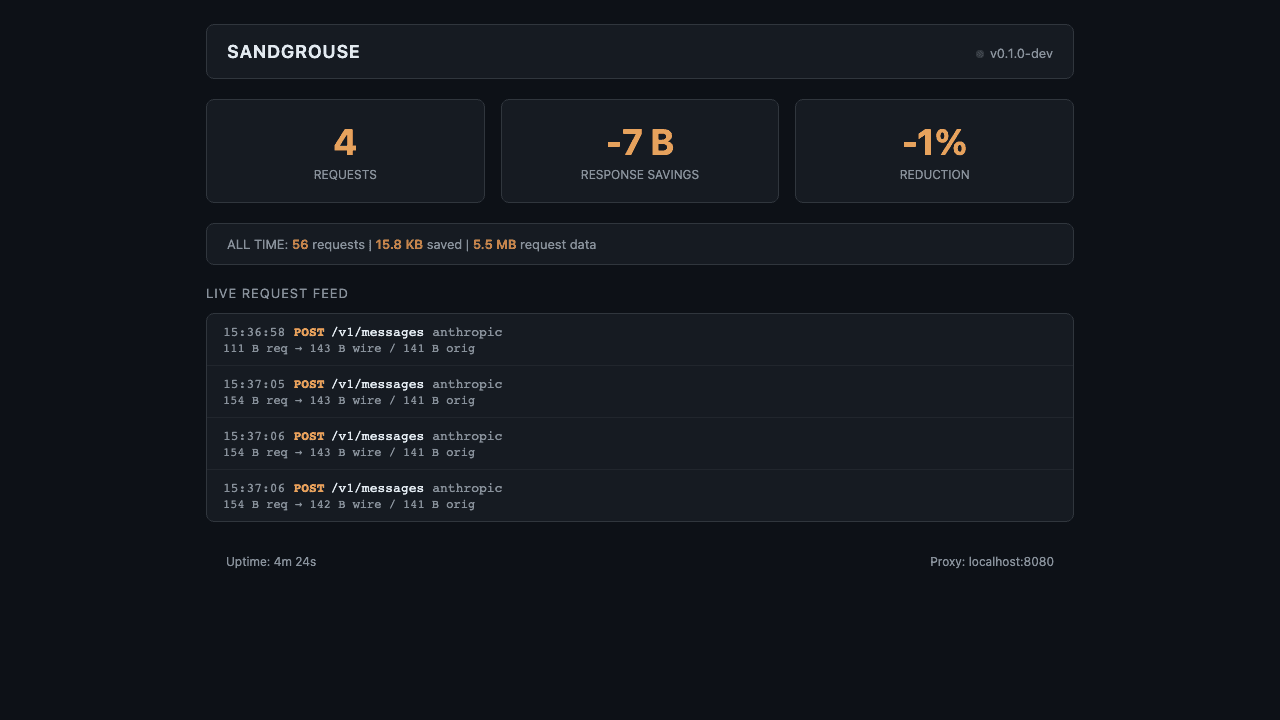Click the 15.8 KB saved value
Screen dimensions: 1280x720
398,244
